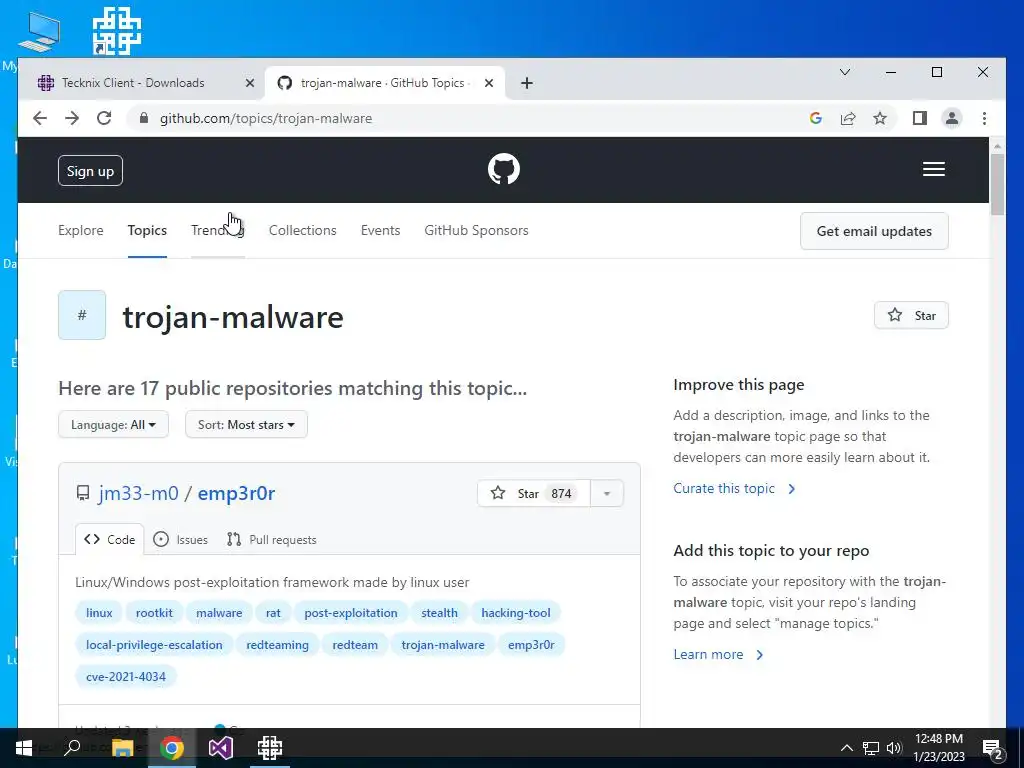Open GitHub Sponsors navigation item

pos(476,231)
